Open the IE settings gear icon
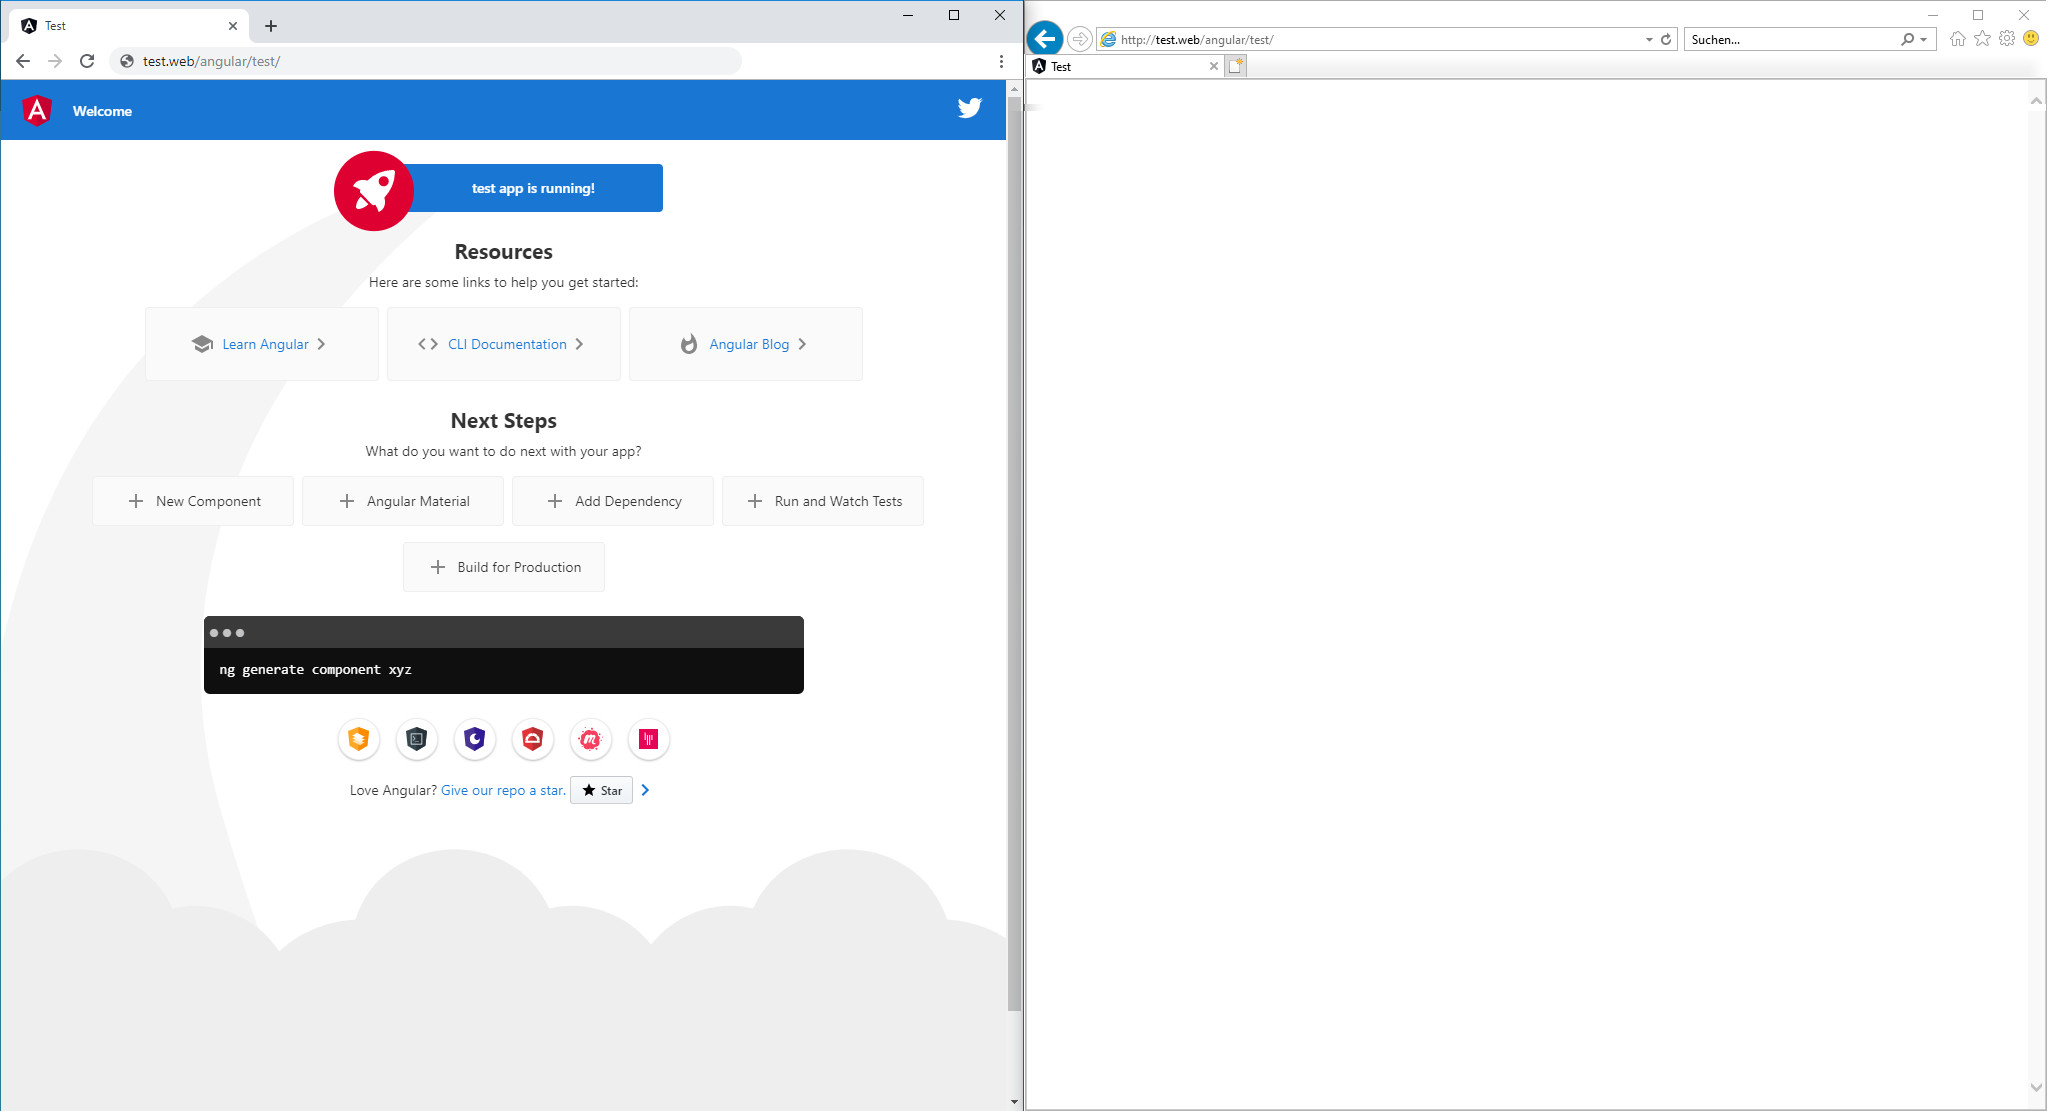Viewport: 2048px width, 1111px height. point(2007,39)
